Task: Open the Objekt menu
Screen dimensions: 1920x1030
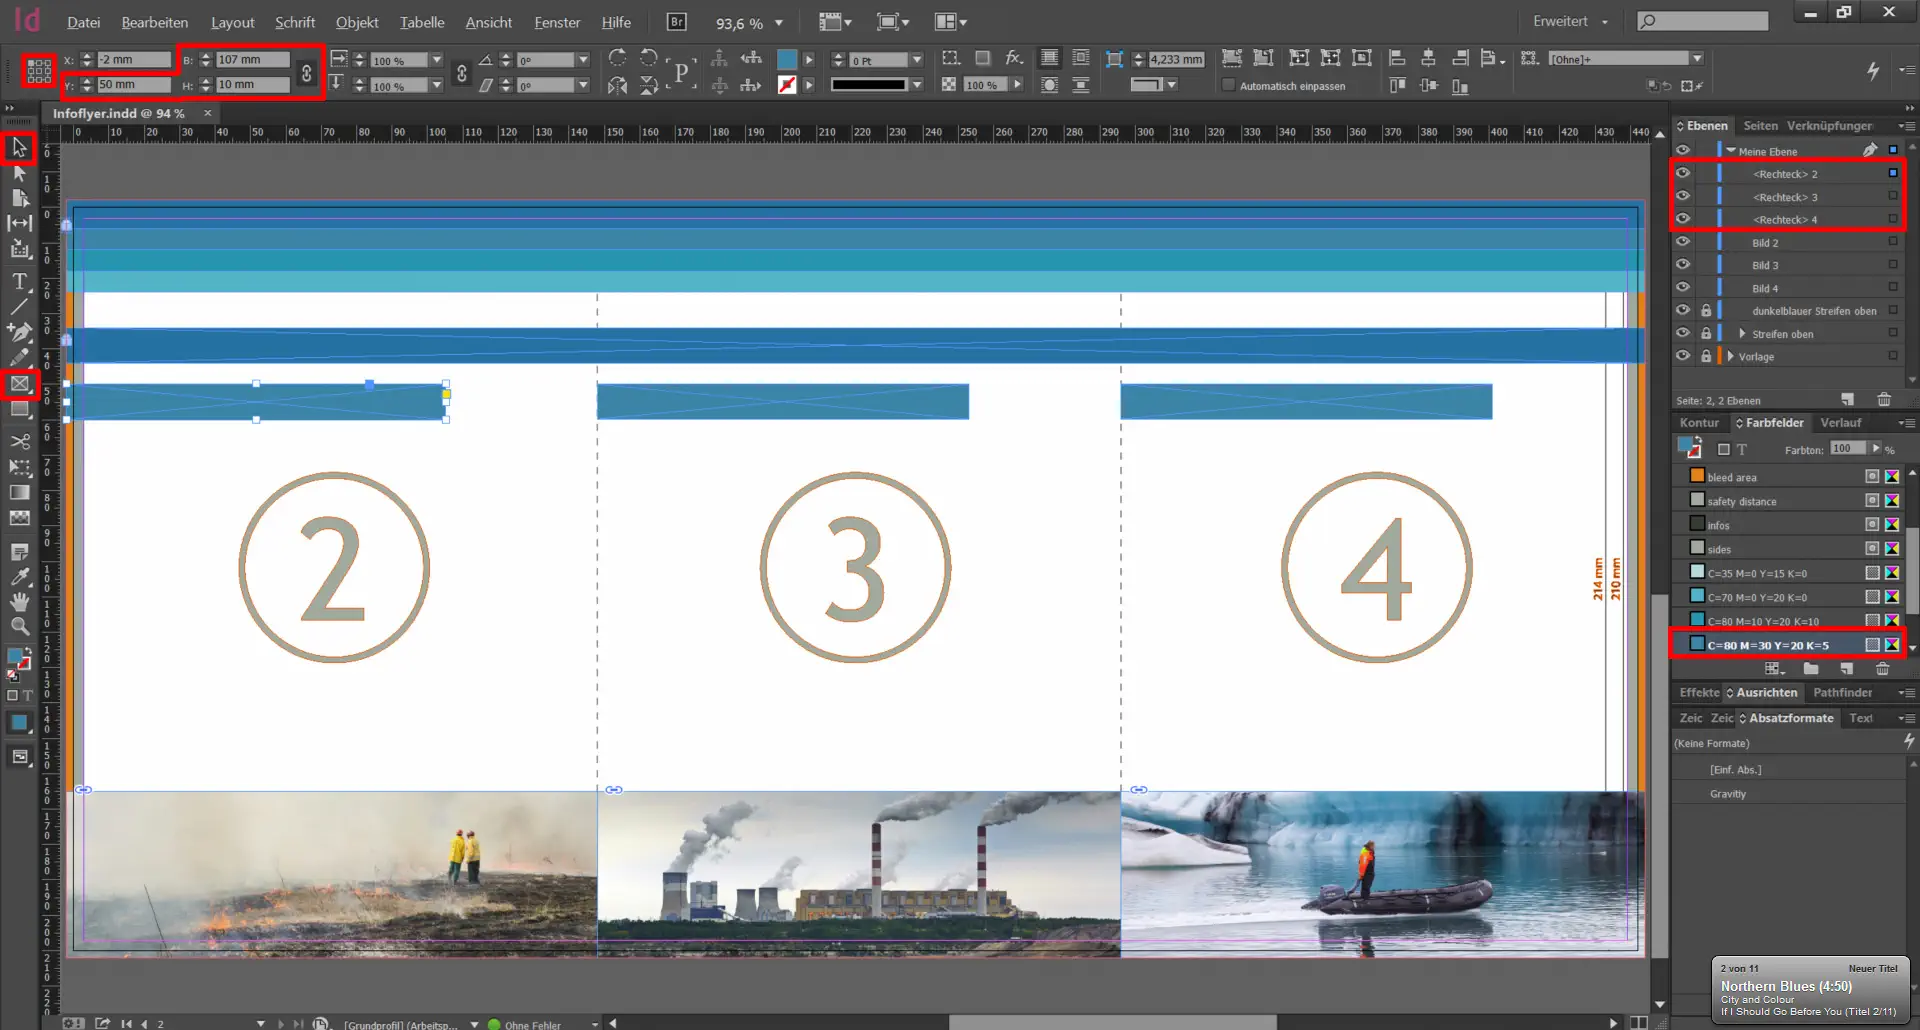Action: click(x=356, y=22)
